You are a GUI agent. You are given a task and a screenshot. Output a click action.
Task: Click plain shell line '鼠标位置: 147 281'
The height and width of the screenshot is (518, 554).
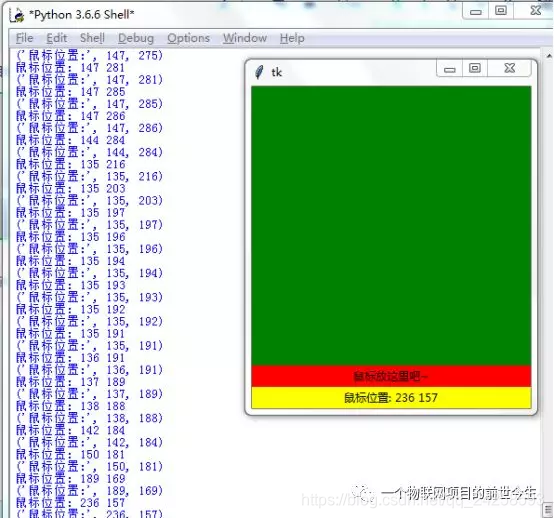[71, 67]
